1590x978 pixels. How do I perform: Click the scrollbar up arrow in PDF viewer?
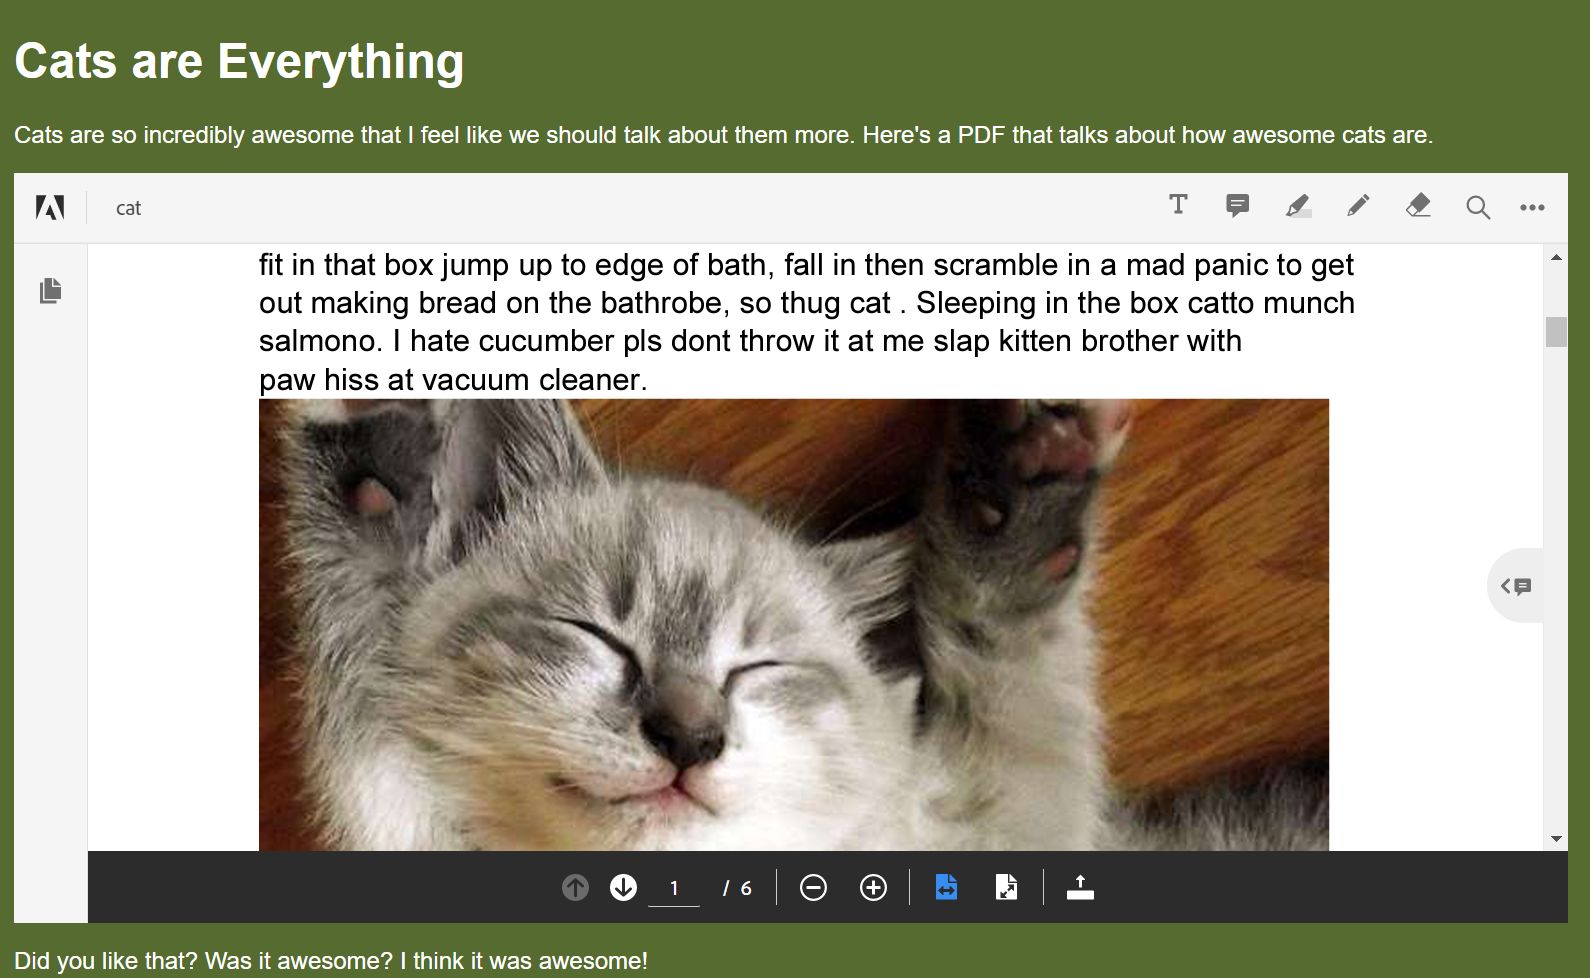[1556, 258]
